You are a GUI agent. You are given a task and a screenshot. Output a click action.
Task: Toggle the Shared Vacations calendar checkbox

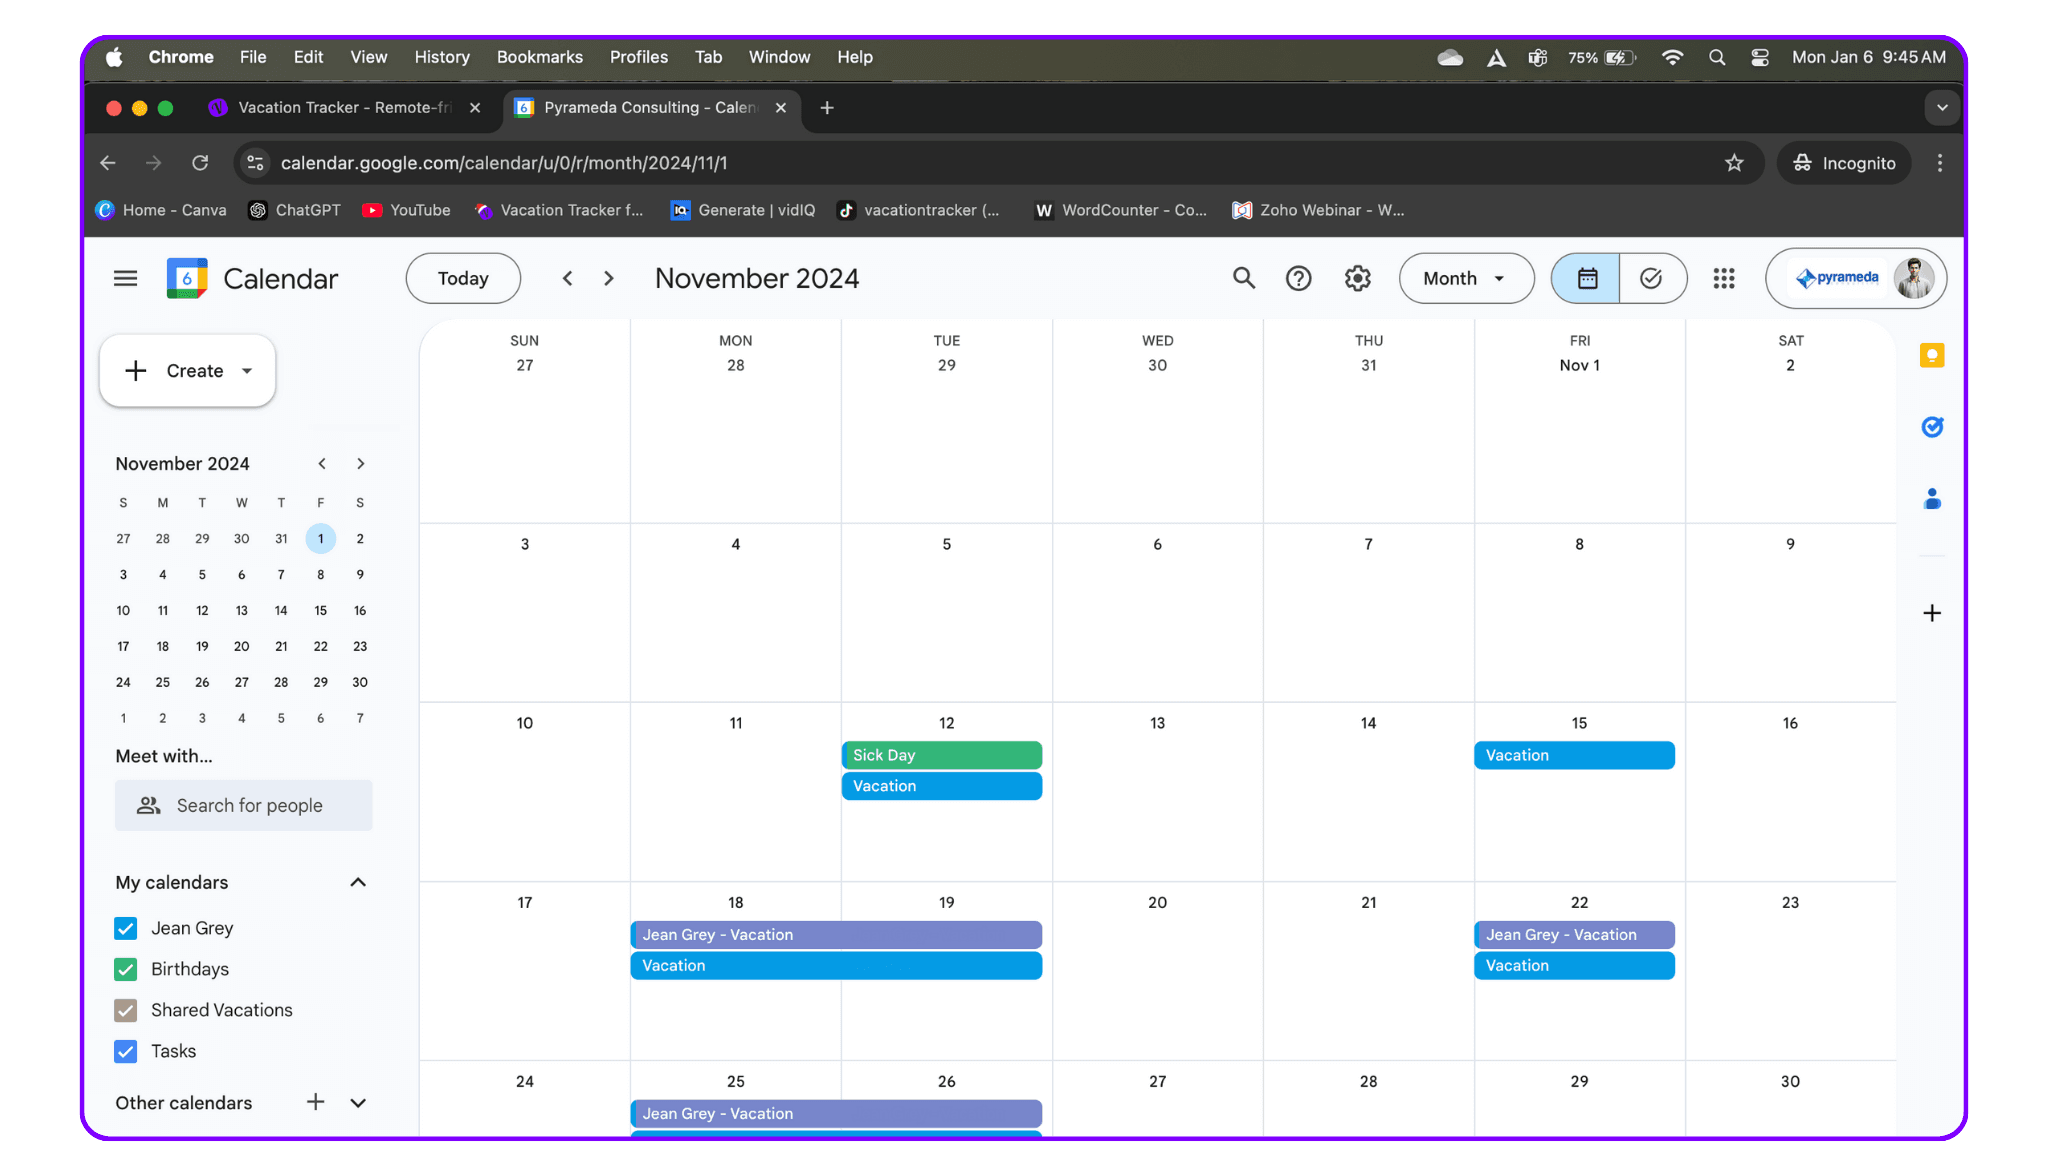click(x=126, y=1010)
